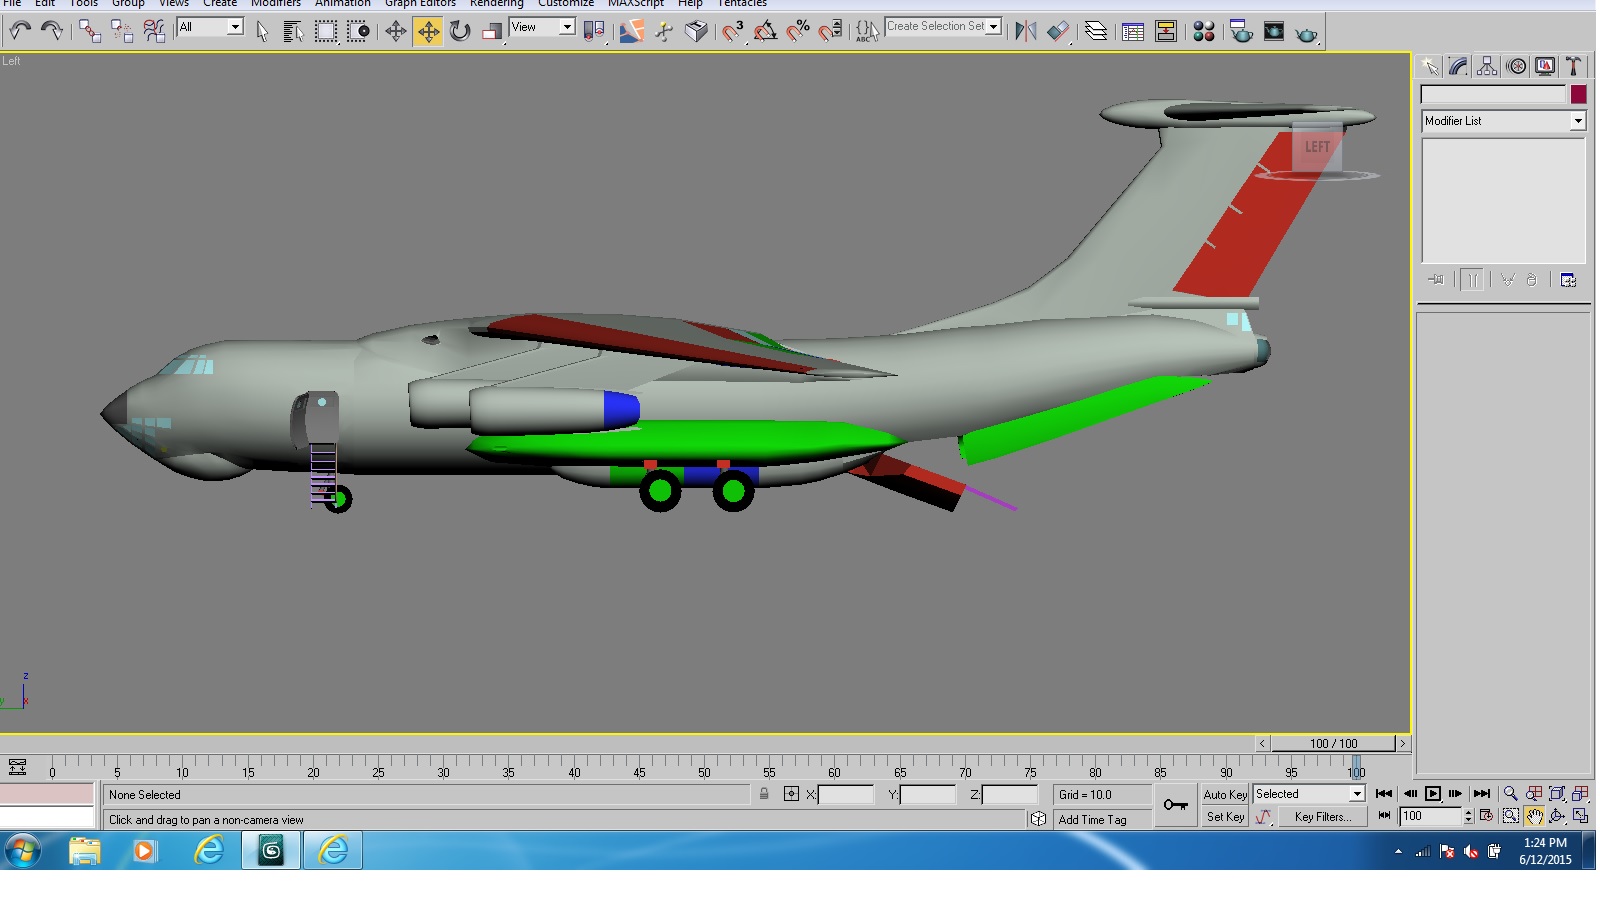Image resolution: width=1600 pixels, height=900 pixels.
Task: Open the Hierarchy command panel tab
Action: (1487, 67)
